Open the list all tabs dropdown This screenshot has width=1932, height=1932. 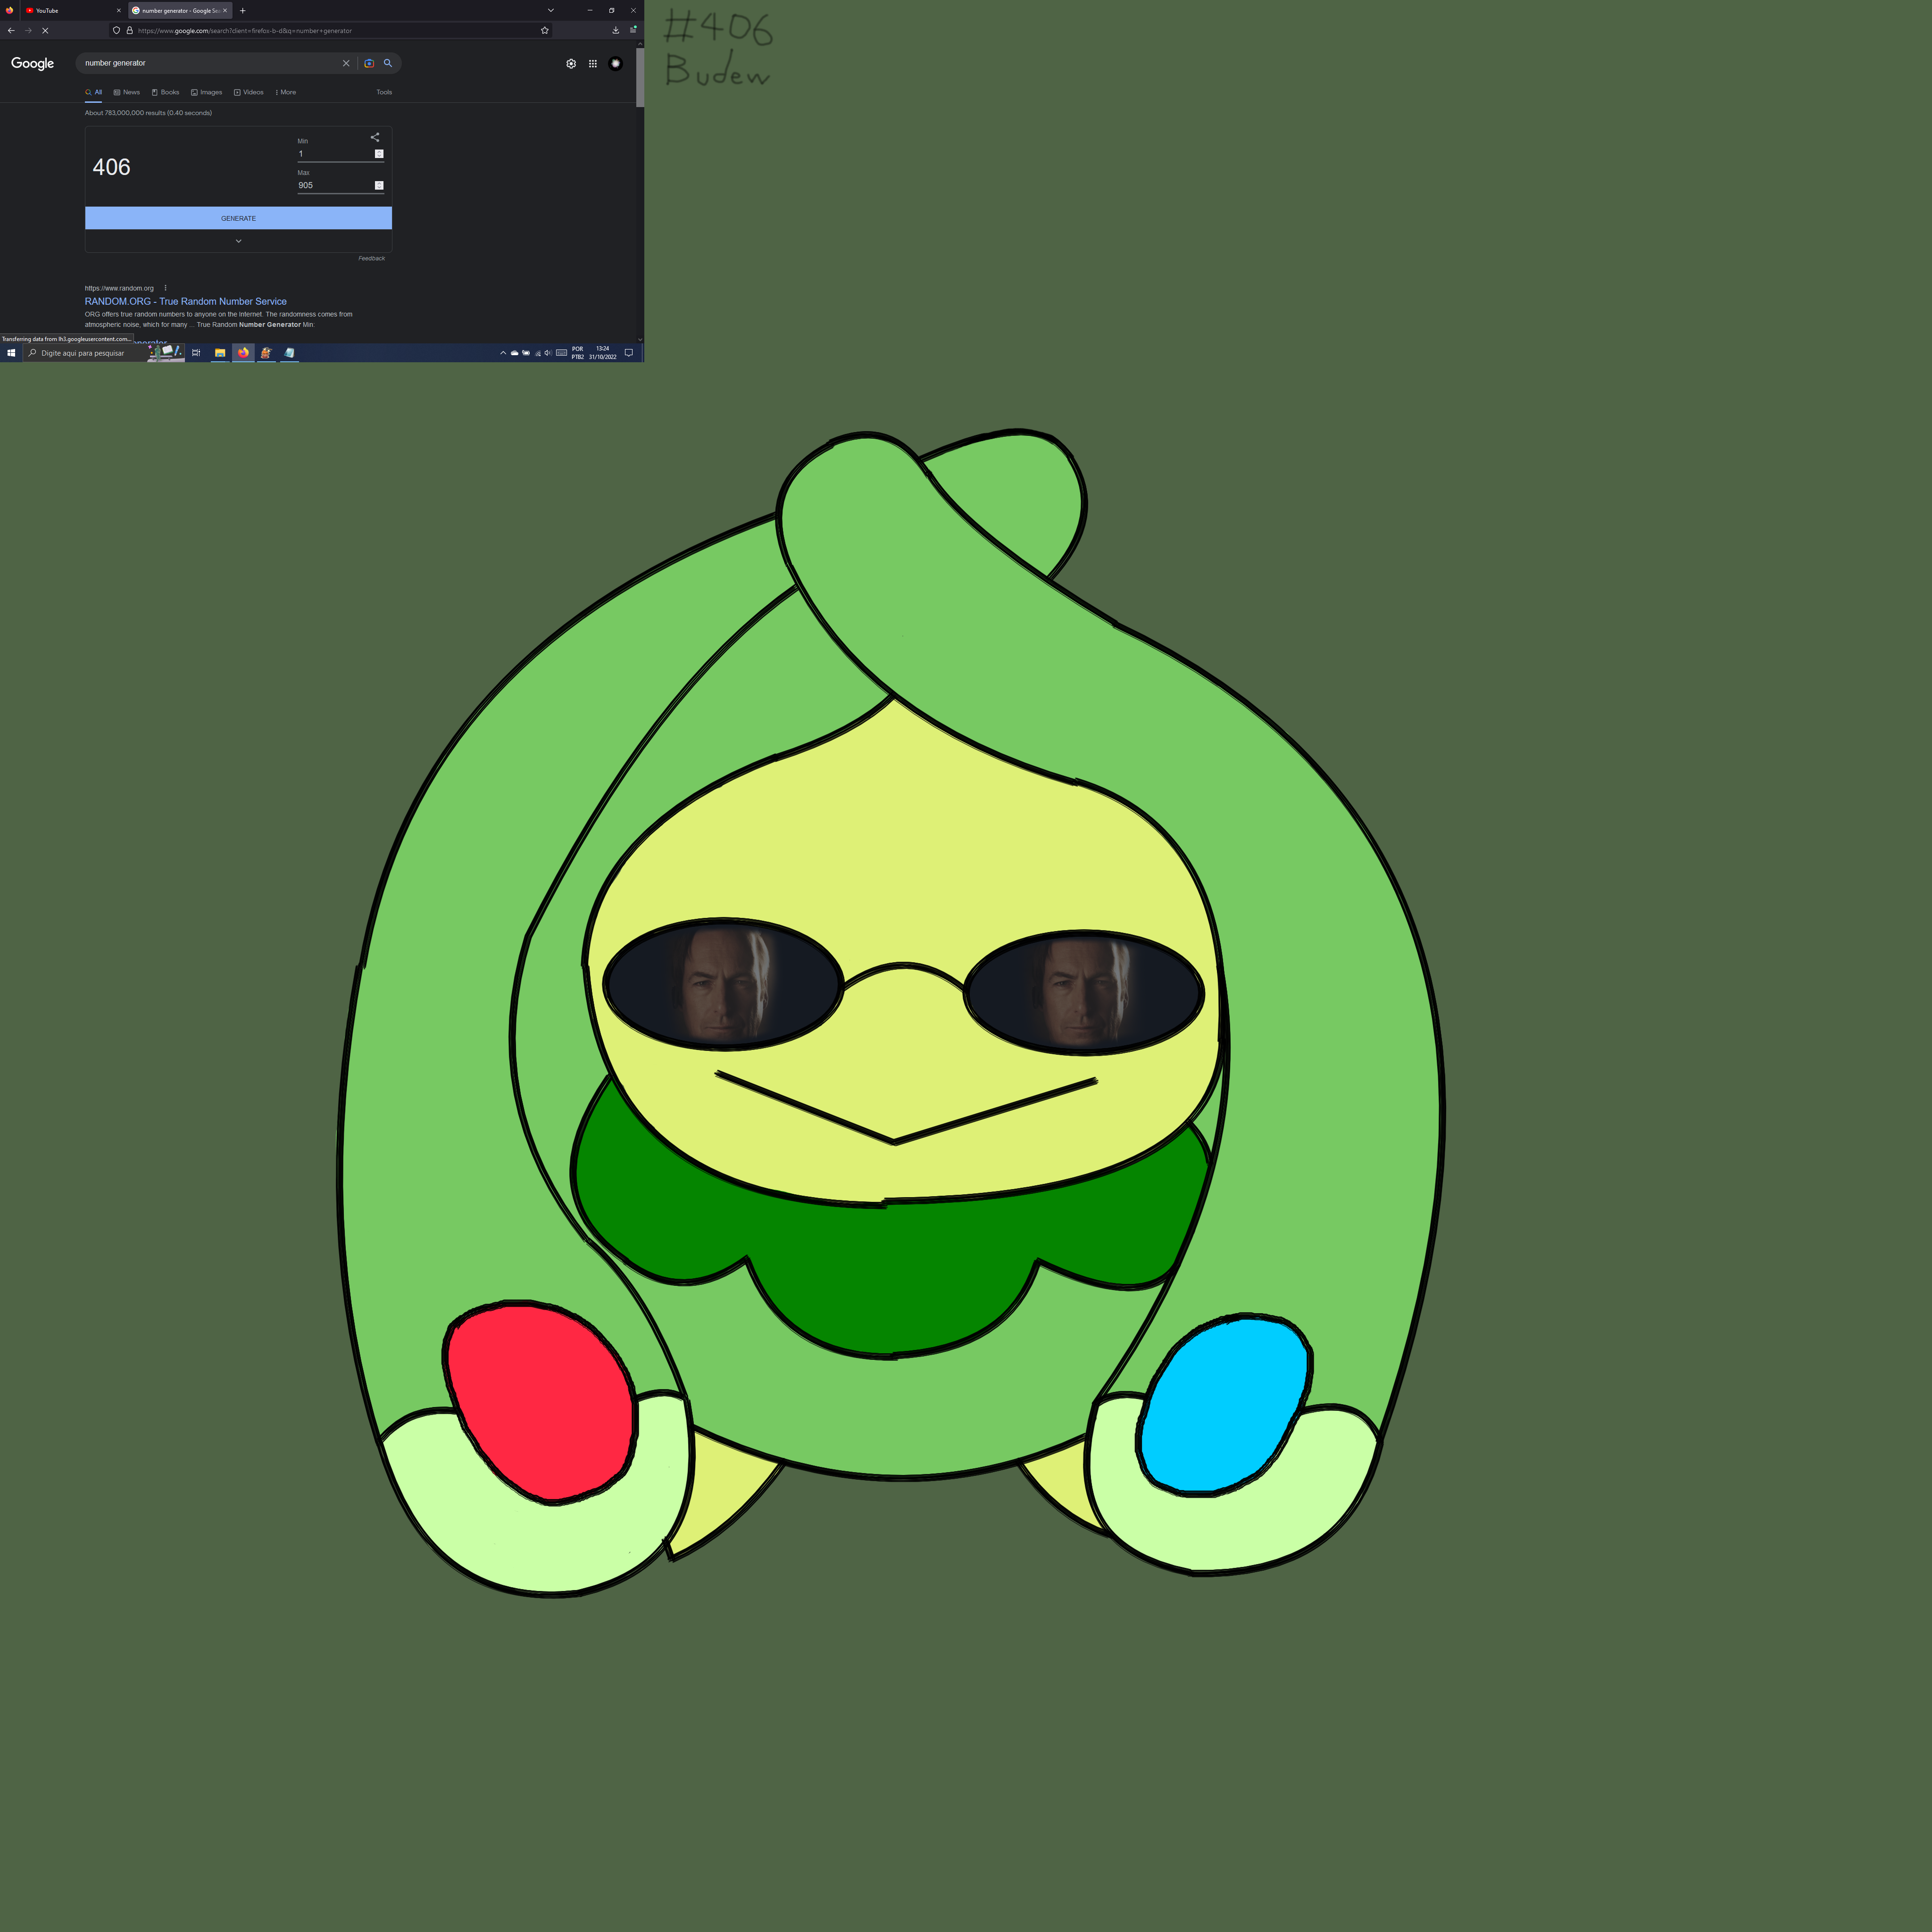[x=550, y=10]
